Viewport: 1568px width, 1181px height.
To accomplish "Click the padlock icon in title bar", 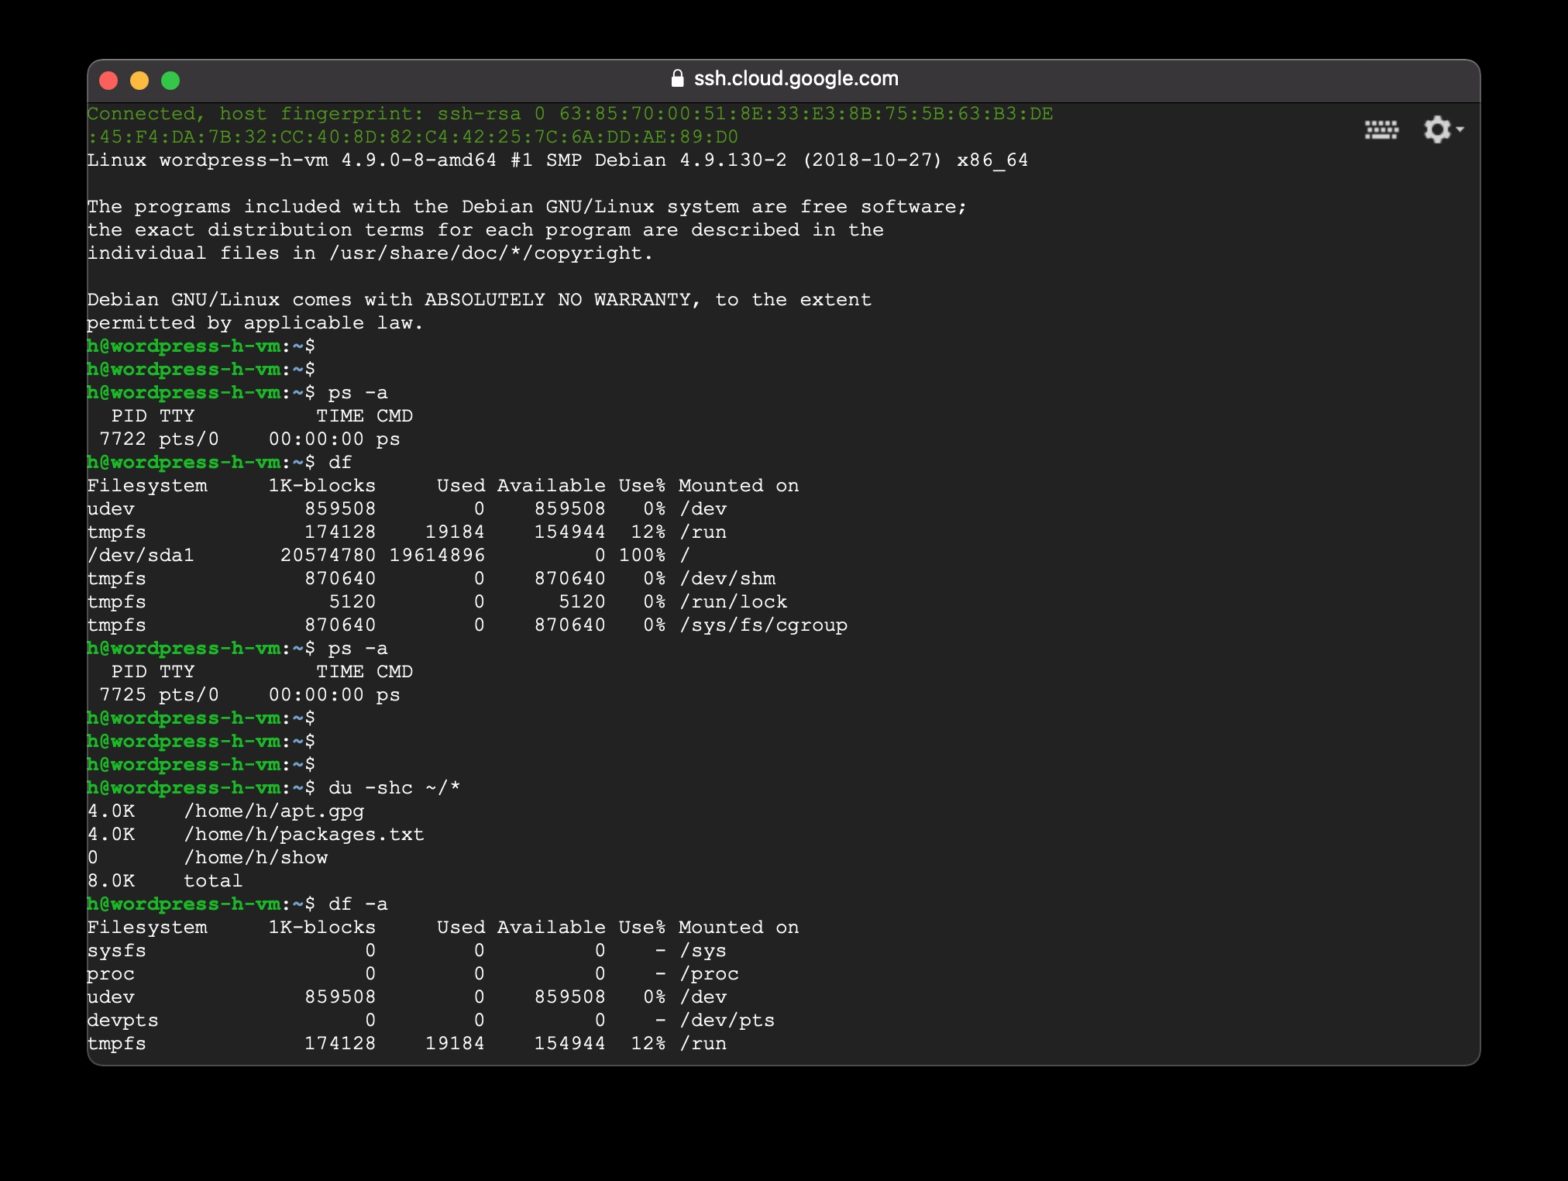I will 677,79.
